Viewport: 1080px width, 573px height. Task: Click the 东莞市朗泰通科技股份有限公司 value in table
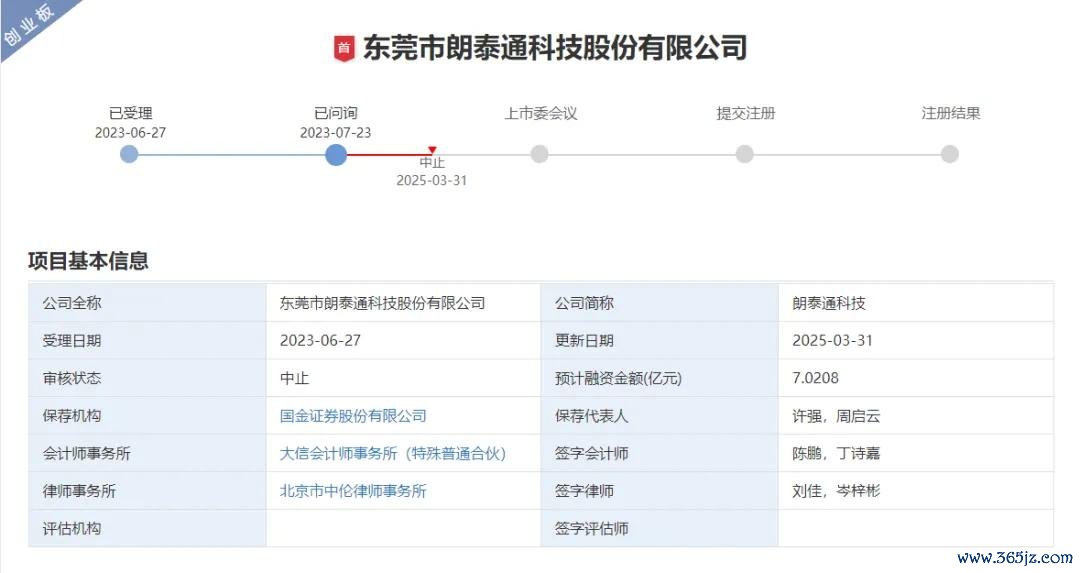coord(382,303)
